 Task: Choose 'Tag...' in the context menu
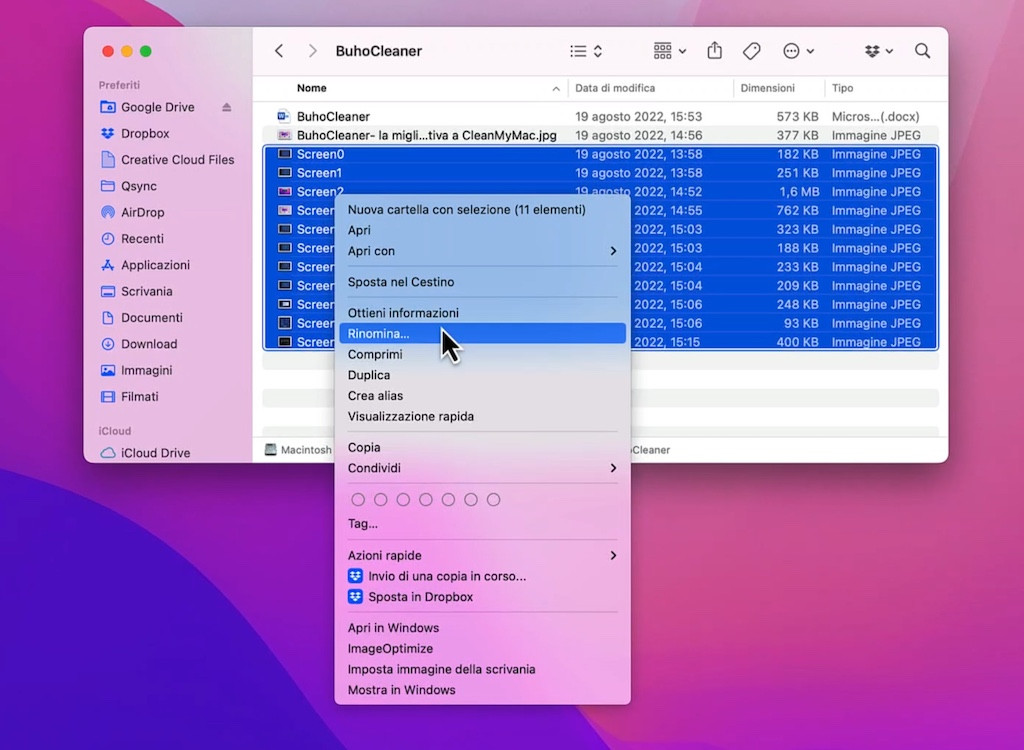[x=482, y=524]
